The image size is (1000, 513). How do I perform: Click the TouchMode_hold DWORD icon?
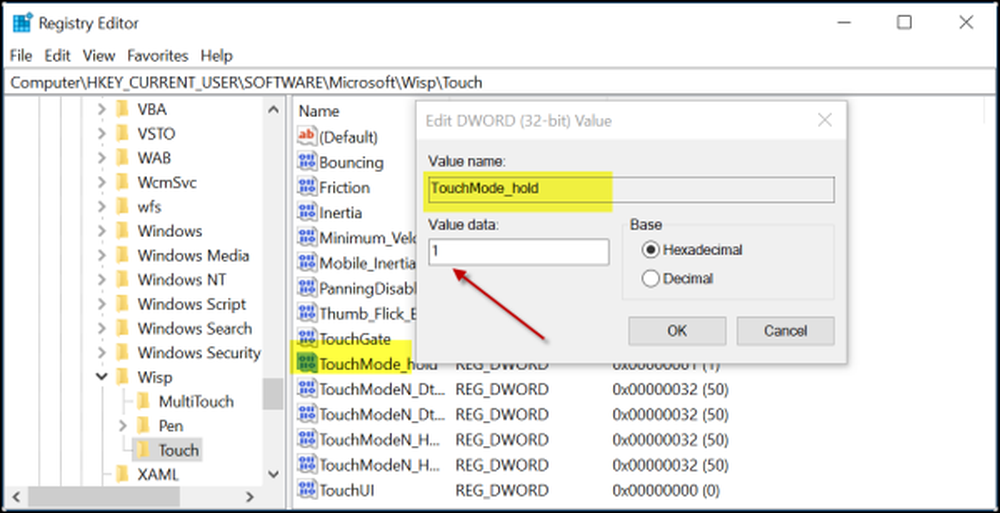click(307, 364)
